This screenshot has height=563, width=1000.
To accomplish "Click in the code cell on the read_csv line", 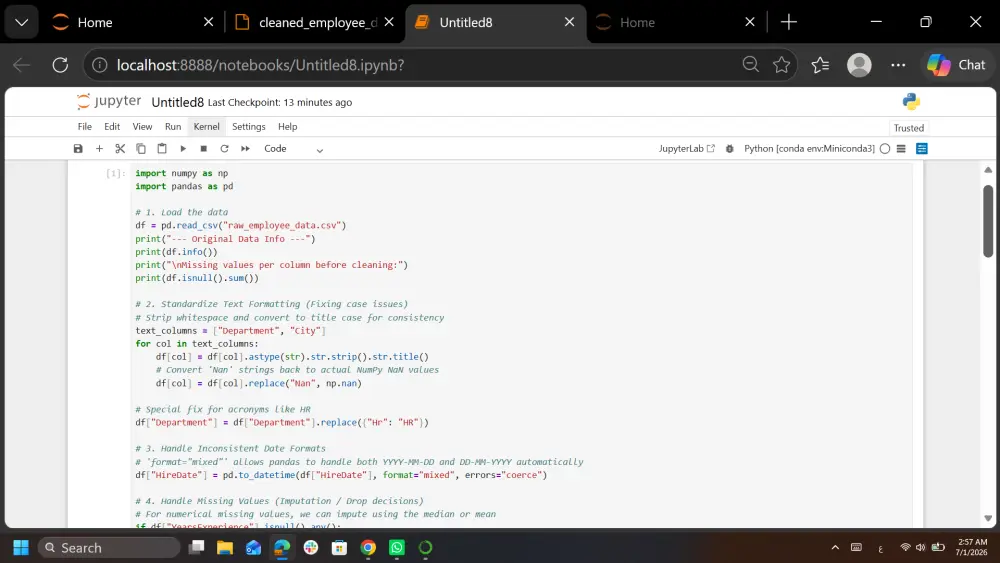I will click(240, 225).
